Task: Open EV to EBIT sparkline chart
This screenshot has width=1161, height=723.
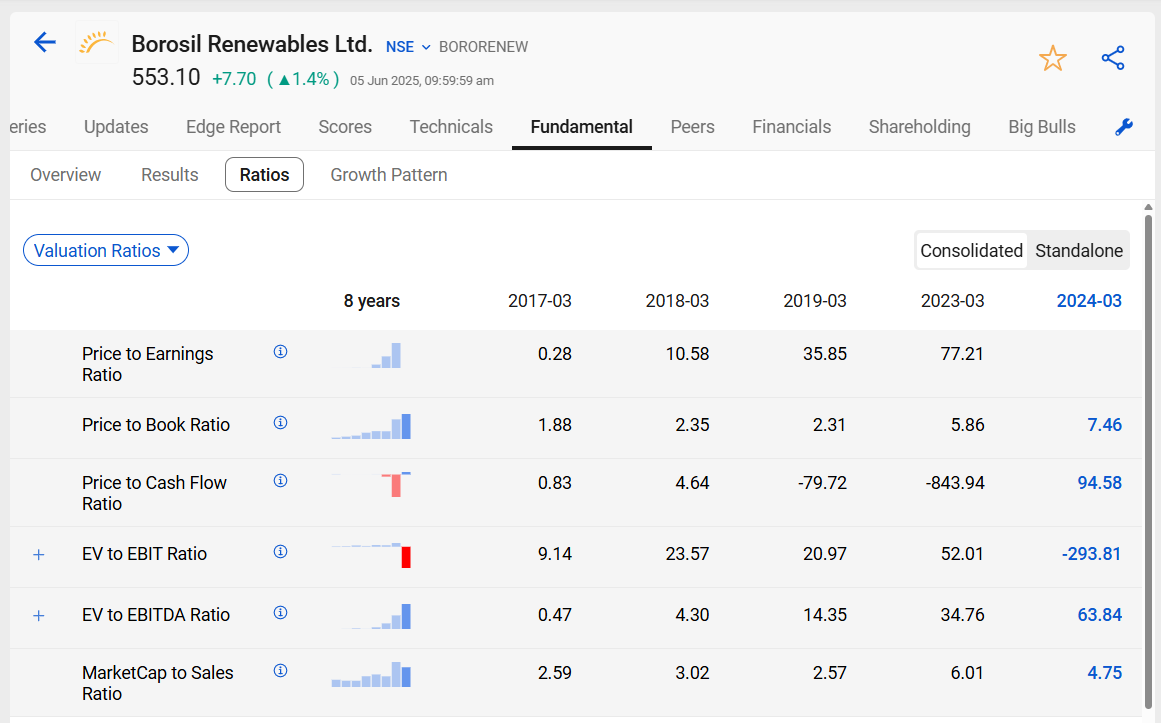Action: coord(372,556)
